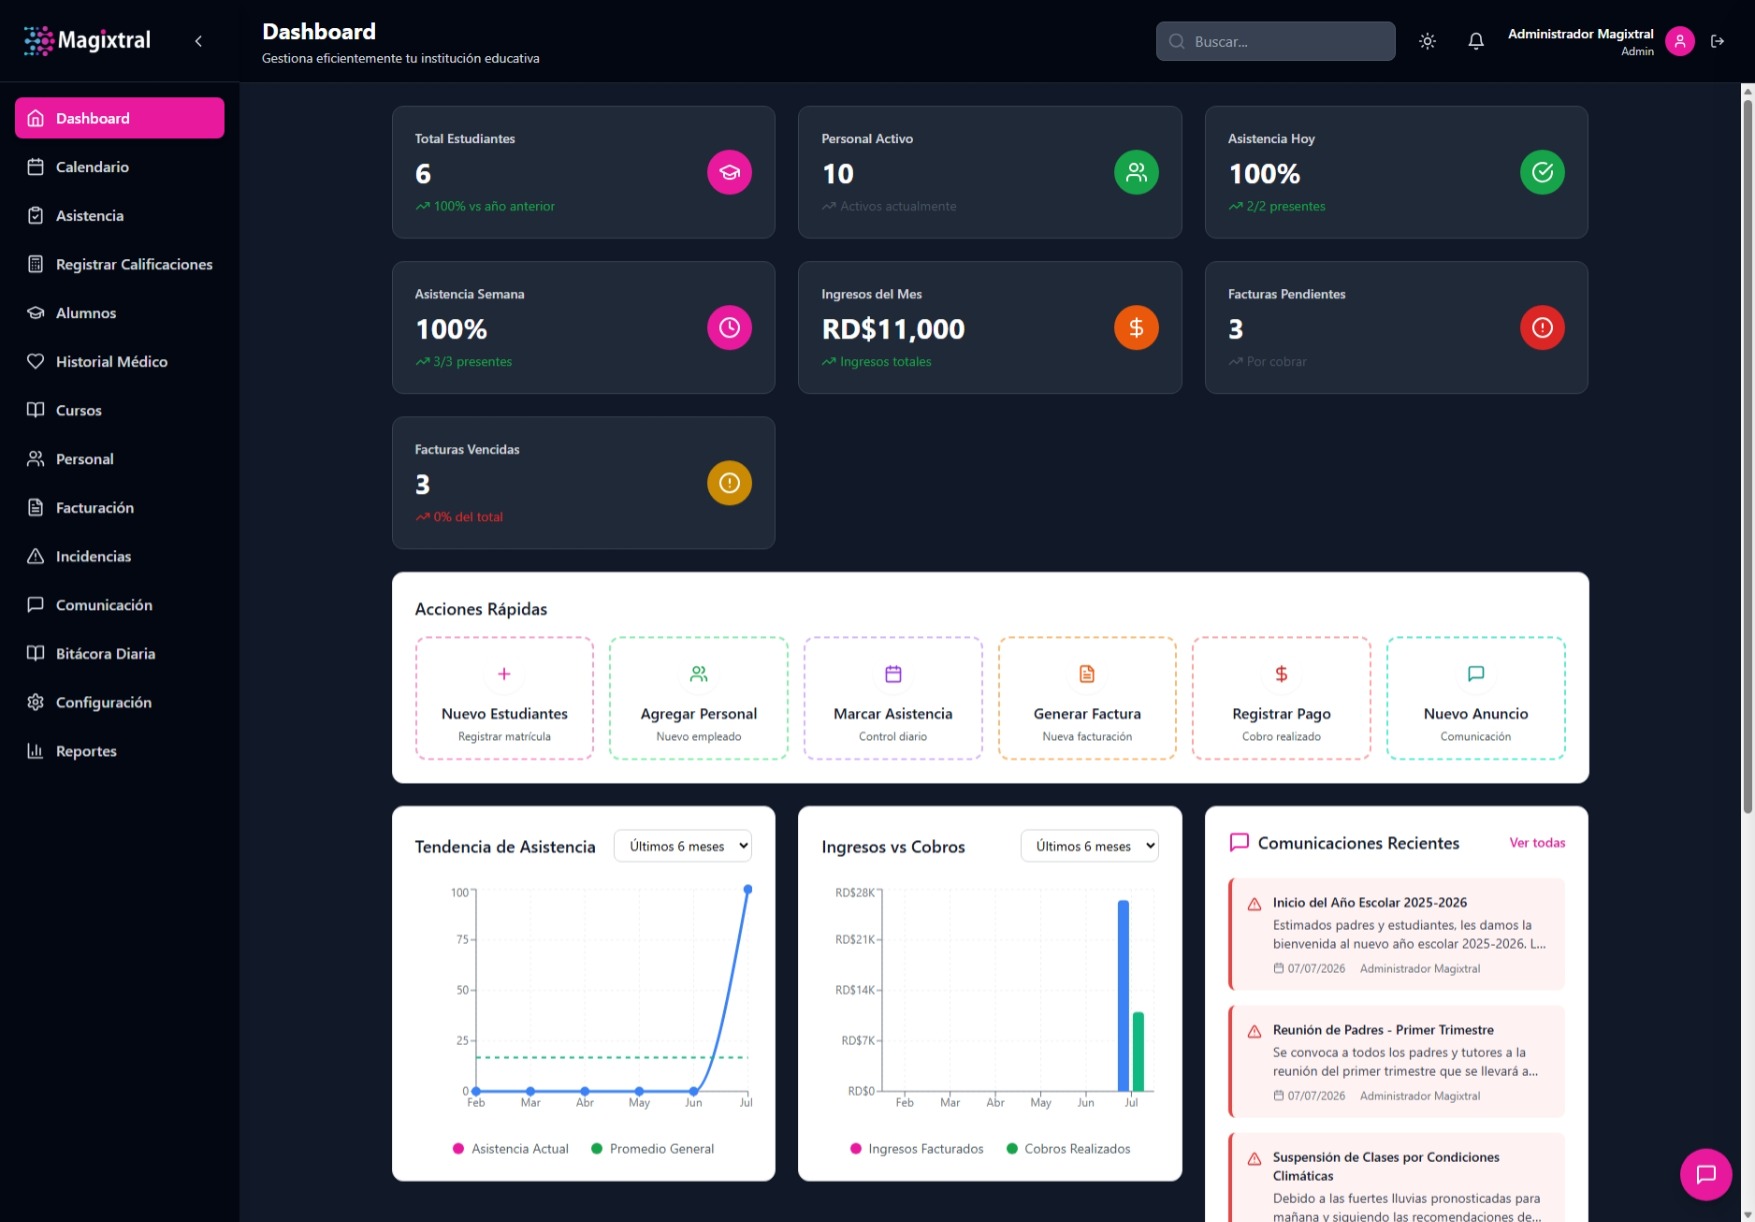Click Generar Factura quick action
The height and width of the screenshot is (1222, 1755).
(1087, 698)
